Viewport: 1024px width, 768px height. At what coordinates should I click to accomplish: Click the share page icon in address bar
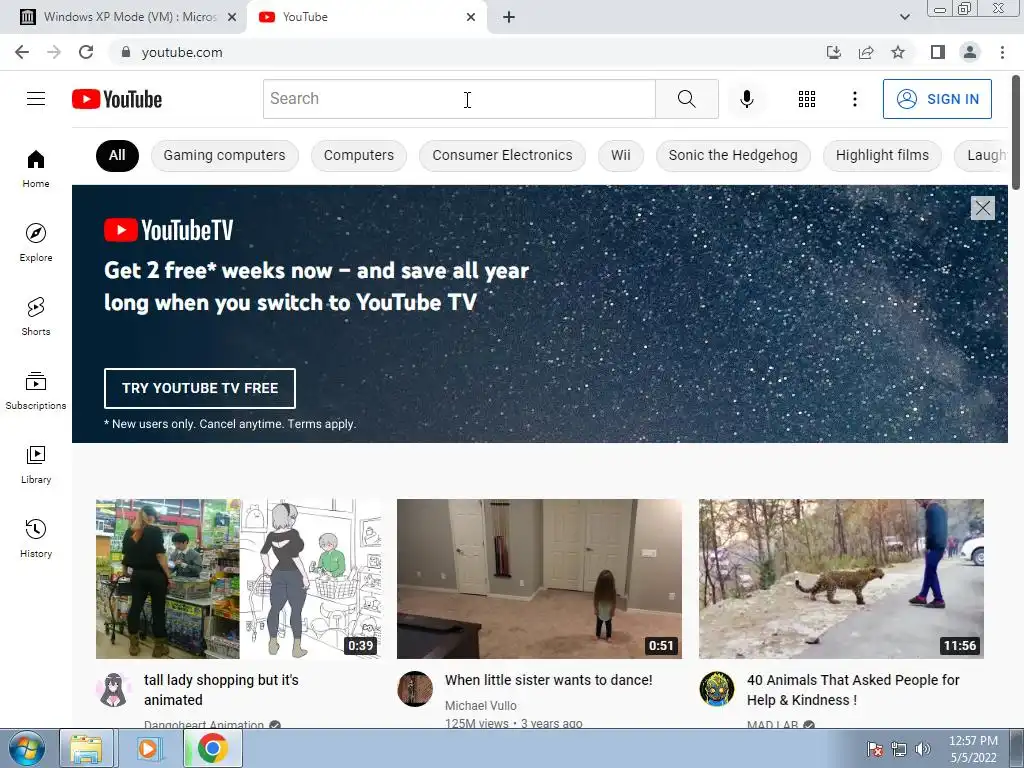866,52
